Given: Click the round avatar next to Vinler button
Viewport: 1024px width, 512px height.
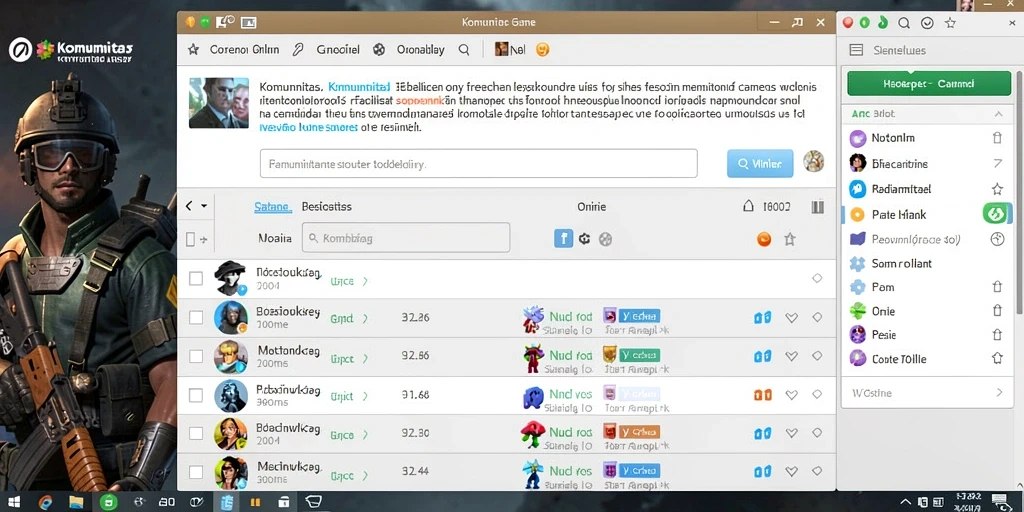Looking at the screenshot, I should tap(813, 161).
